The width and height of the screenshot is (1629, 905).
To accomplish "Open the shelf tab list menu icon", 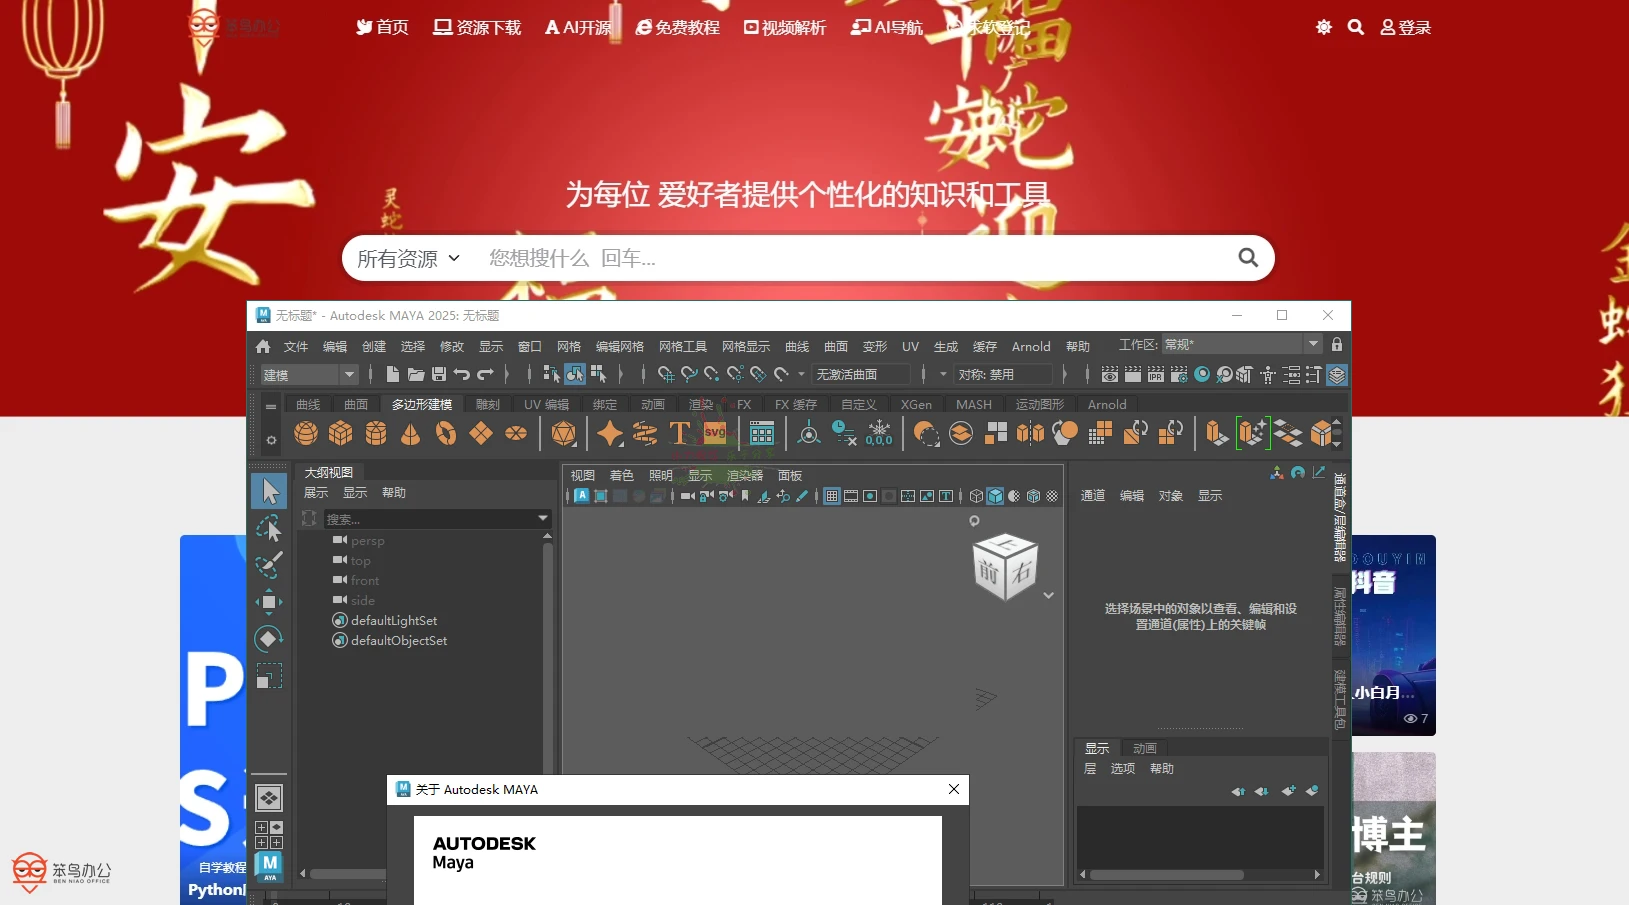I will pyautogui.click(x=271, y=407).
